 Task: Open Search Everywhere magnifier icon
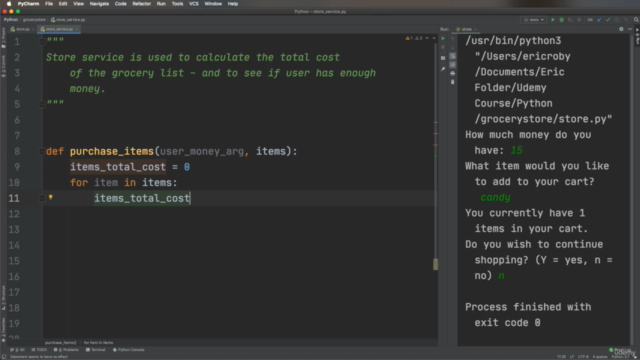point(636,20)
